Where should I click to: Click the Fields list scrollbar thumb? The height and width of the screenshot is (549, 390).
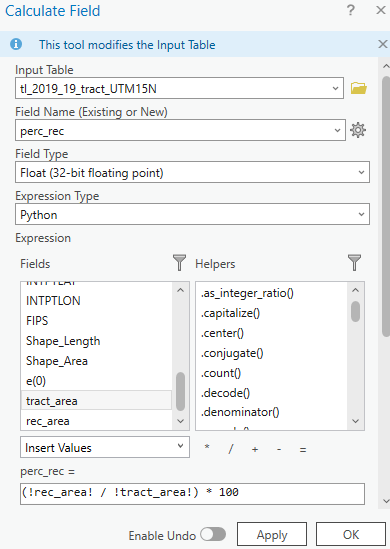181,391
